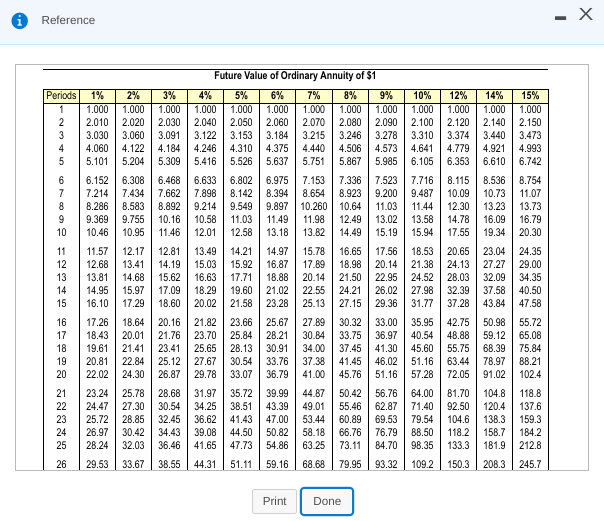Click the value 8.923 in the 8% column
This screenshot has height=521, width=604.
(350, 193)
